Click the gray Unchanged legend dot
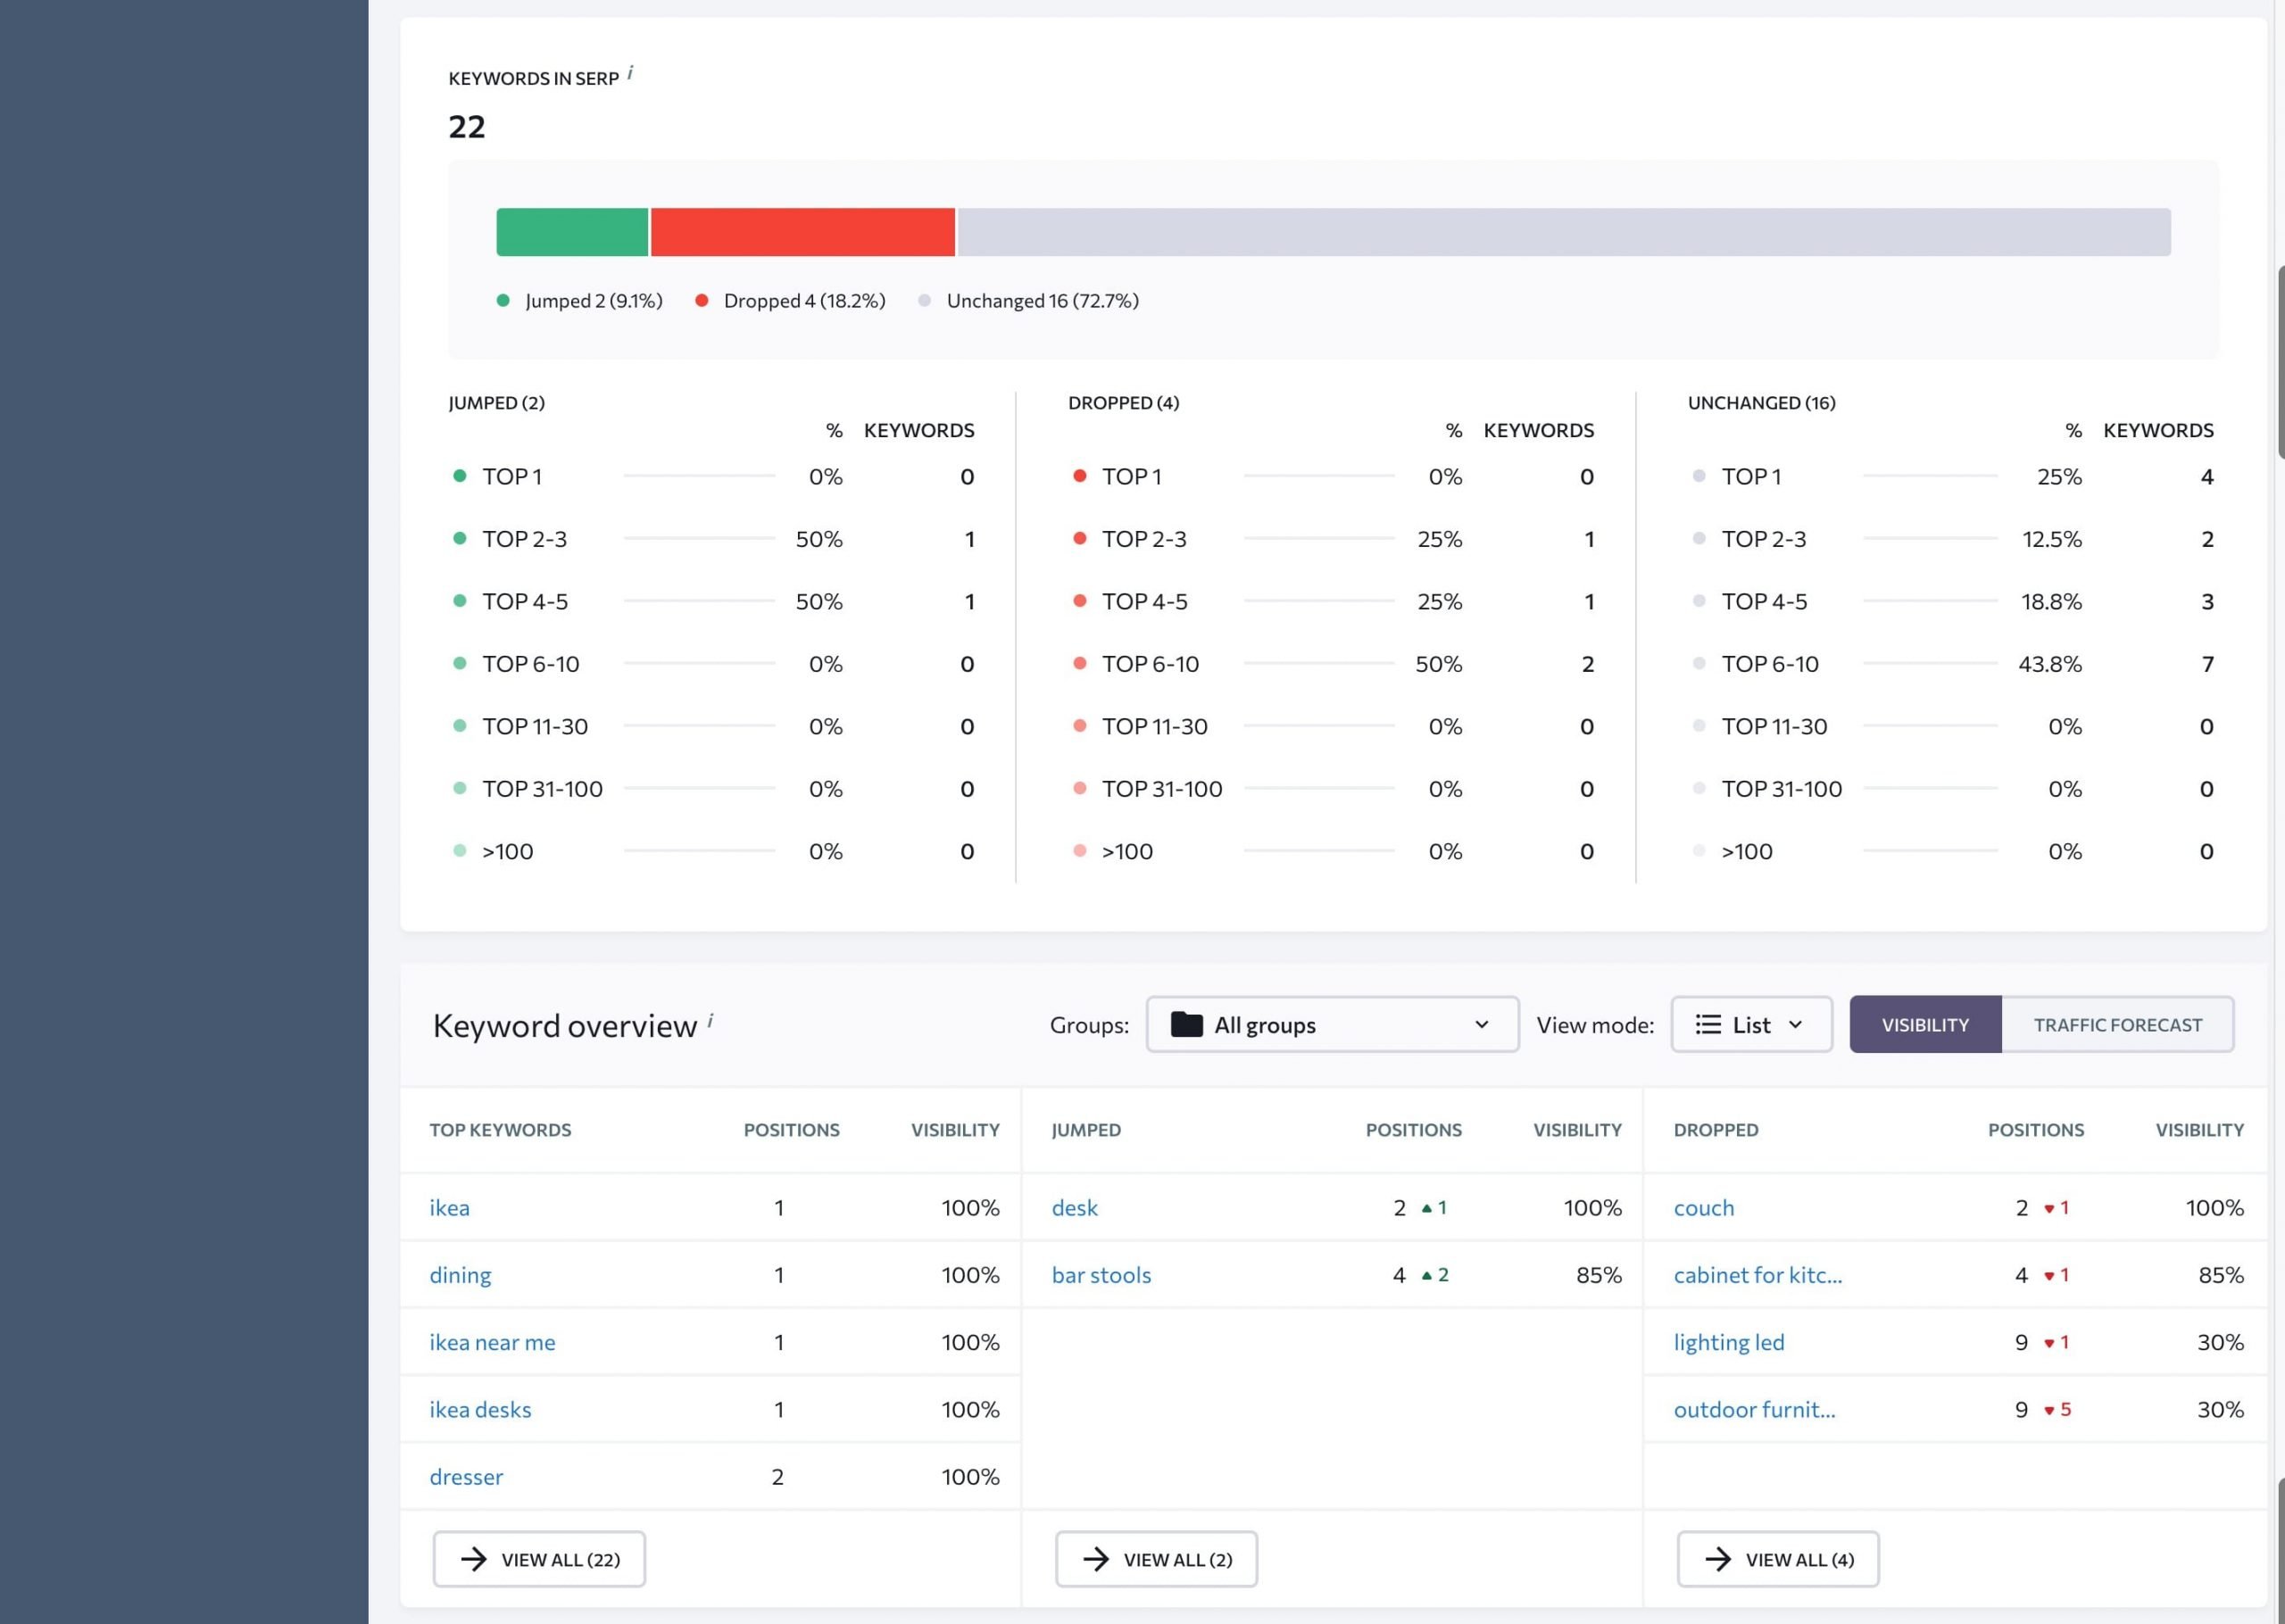The image size is (2285, 1624). coord(925,300)
